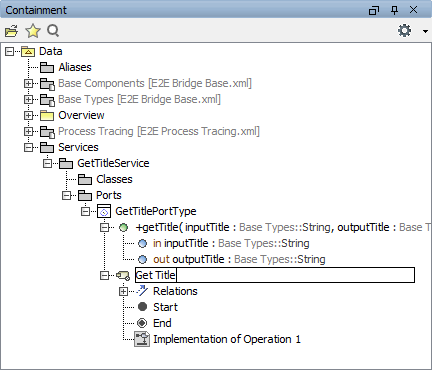Collapse the Data root node
Screen dimensions: 432x370
pyautogui.click(x=10, y=52)
